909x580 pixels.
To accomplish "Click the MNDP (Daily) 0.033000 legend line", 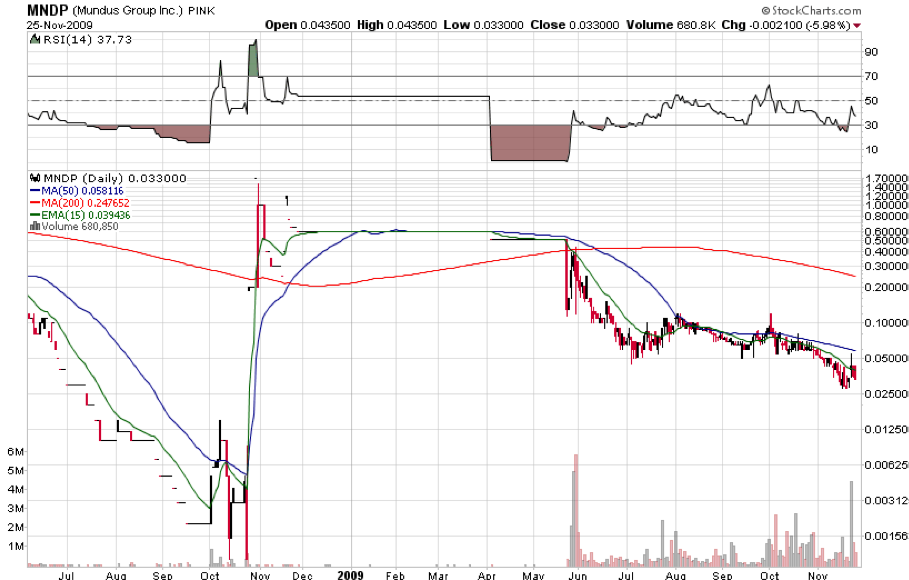I will (108, 178).
